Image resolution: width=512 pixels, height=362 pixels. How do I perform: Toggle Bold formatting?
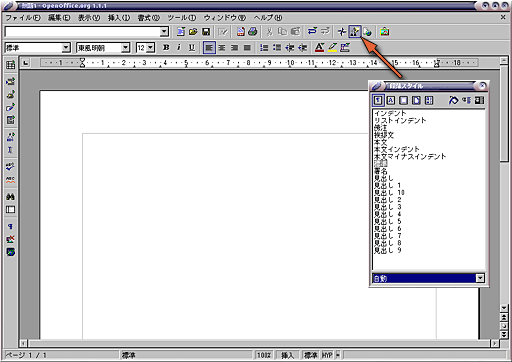[166, 48]
